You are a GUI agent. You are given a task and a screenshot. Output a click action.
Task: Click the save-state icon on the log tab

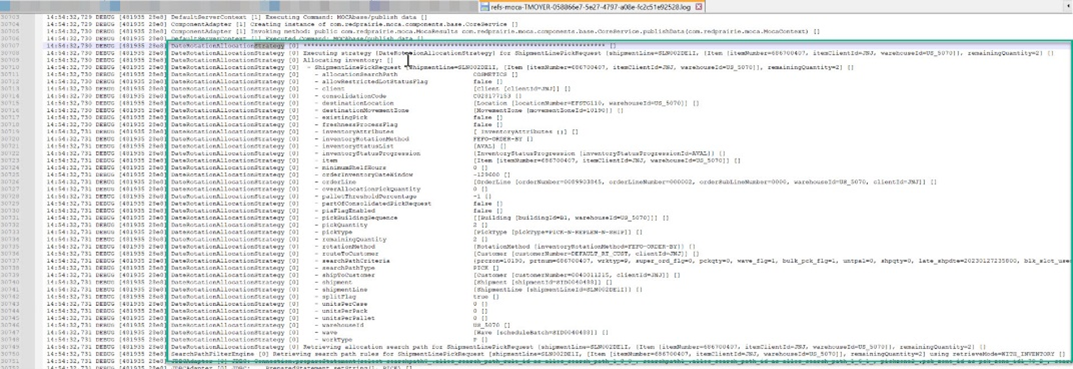[485, 6]
